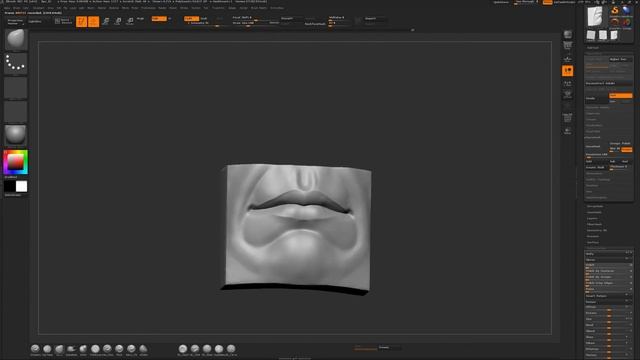Toggle Edit mode button
Image resolution: width=640 pixels, height=360 pixels.
pyautogui.click(x=81, y=21)
